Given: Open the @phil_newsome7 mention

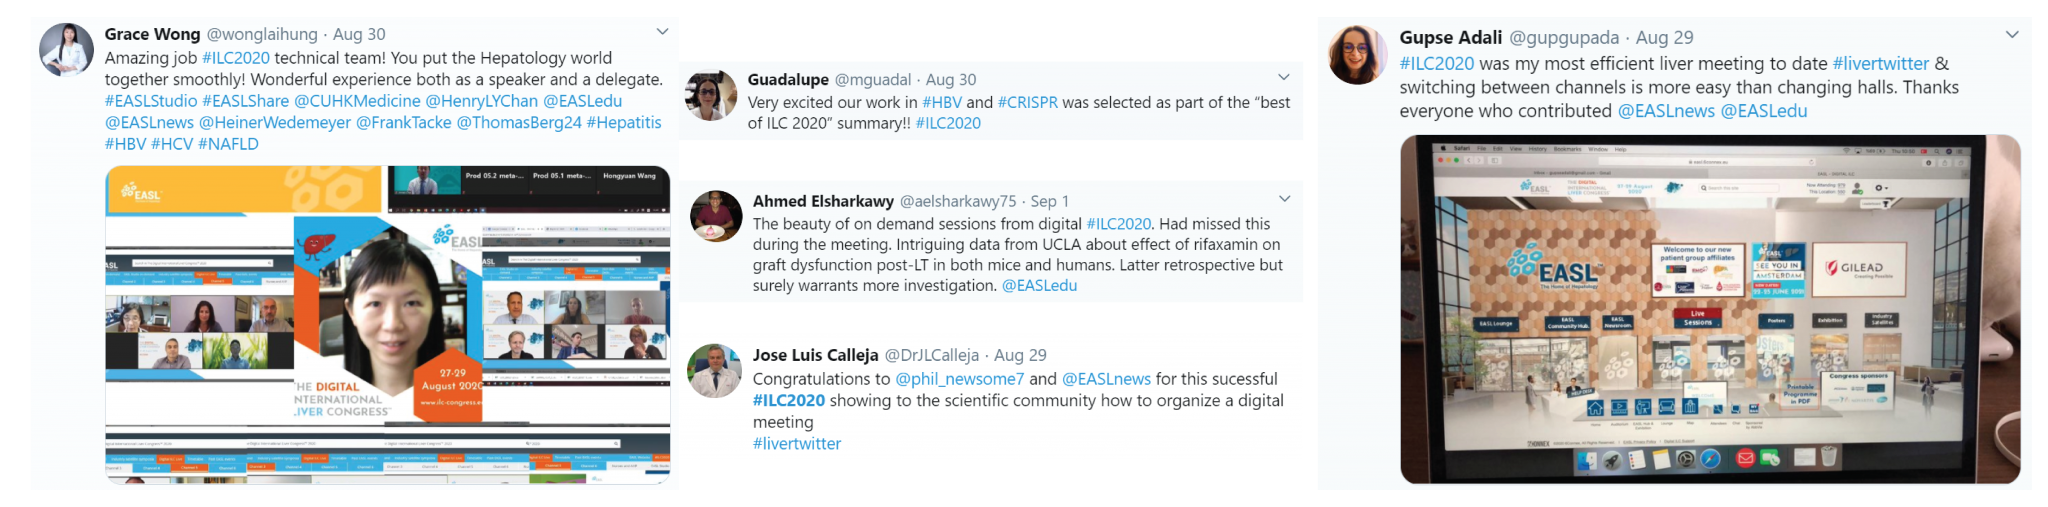Looking at the screenshot, I should (959, 379).
